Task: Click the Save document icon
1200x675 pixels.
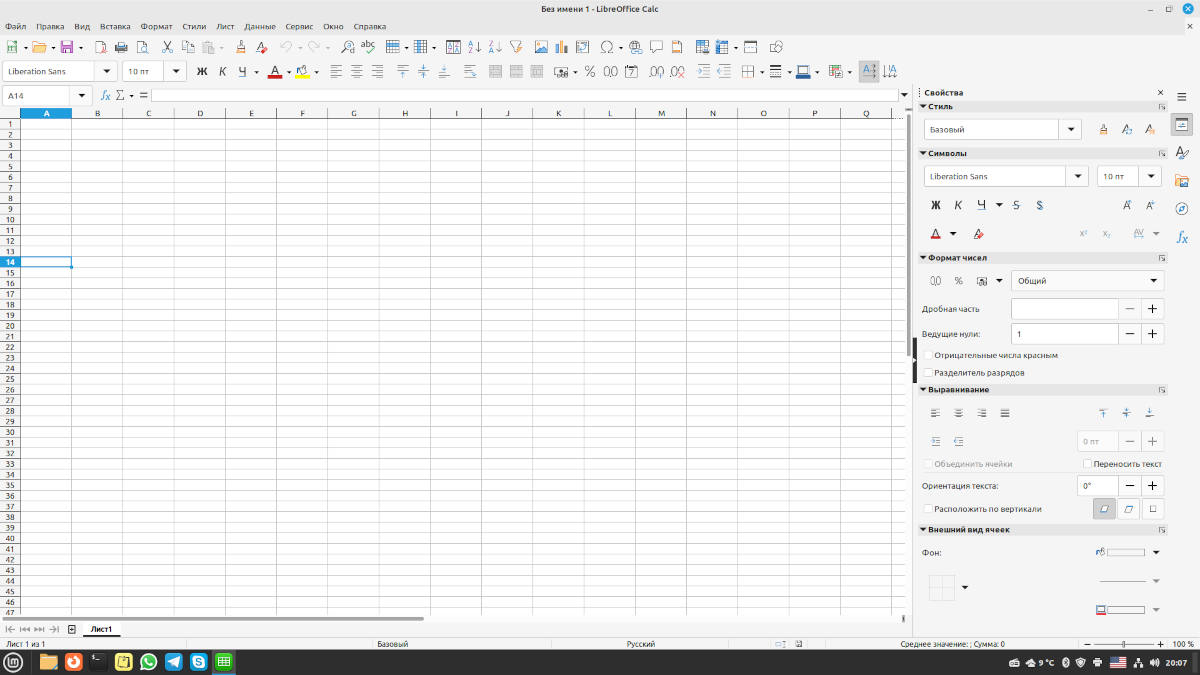Action: tap(67, 47)
